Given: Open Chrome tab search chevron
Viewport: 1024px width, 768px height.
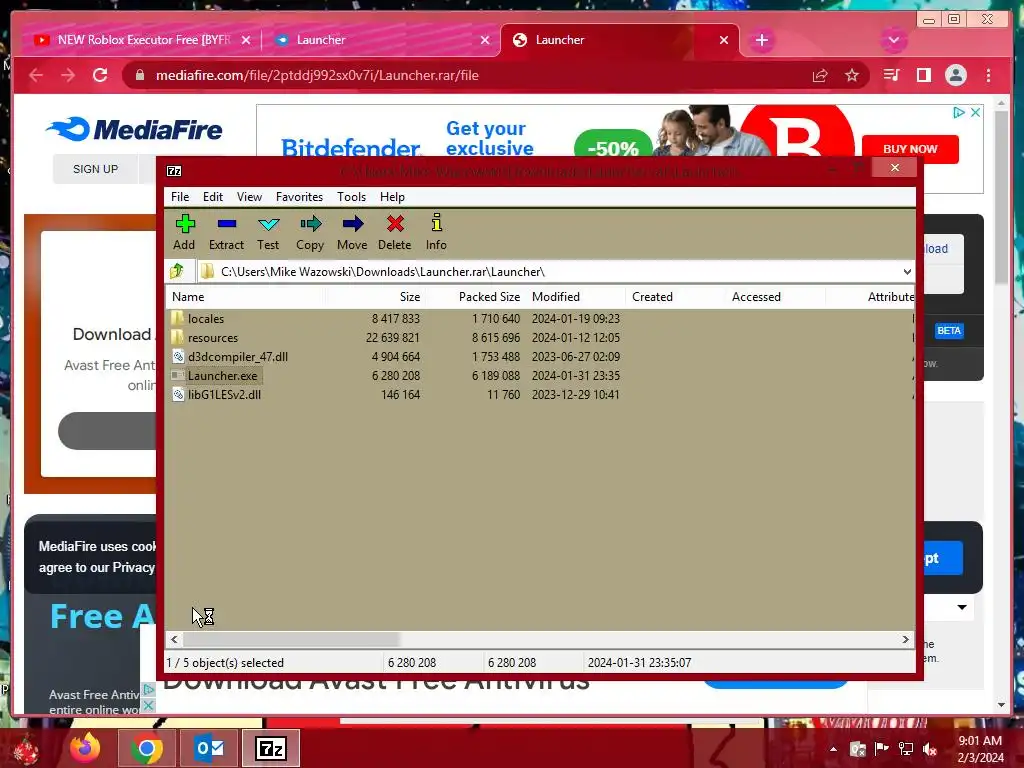Looking at the screenshot, I should click(893, 40).
